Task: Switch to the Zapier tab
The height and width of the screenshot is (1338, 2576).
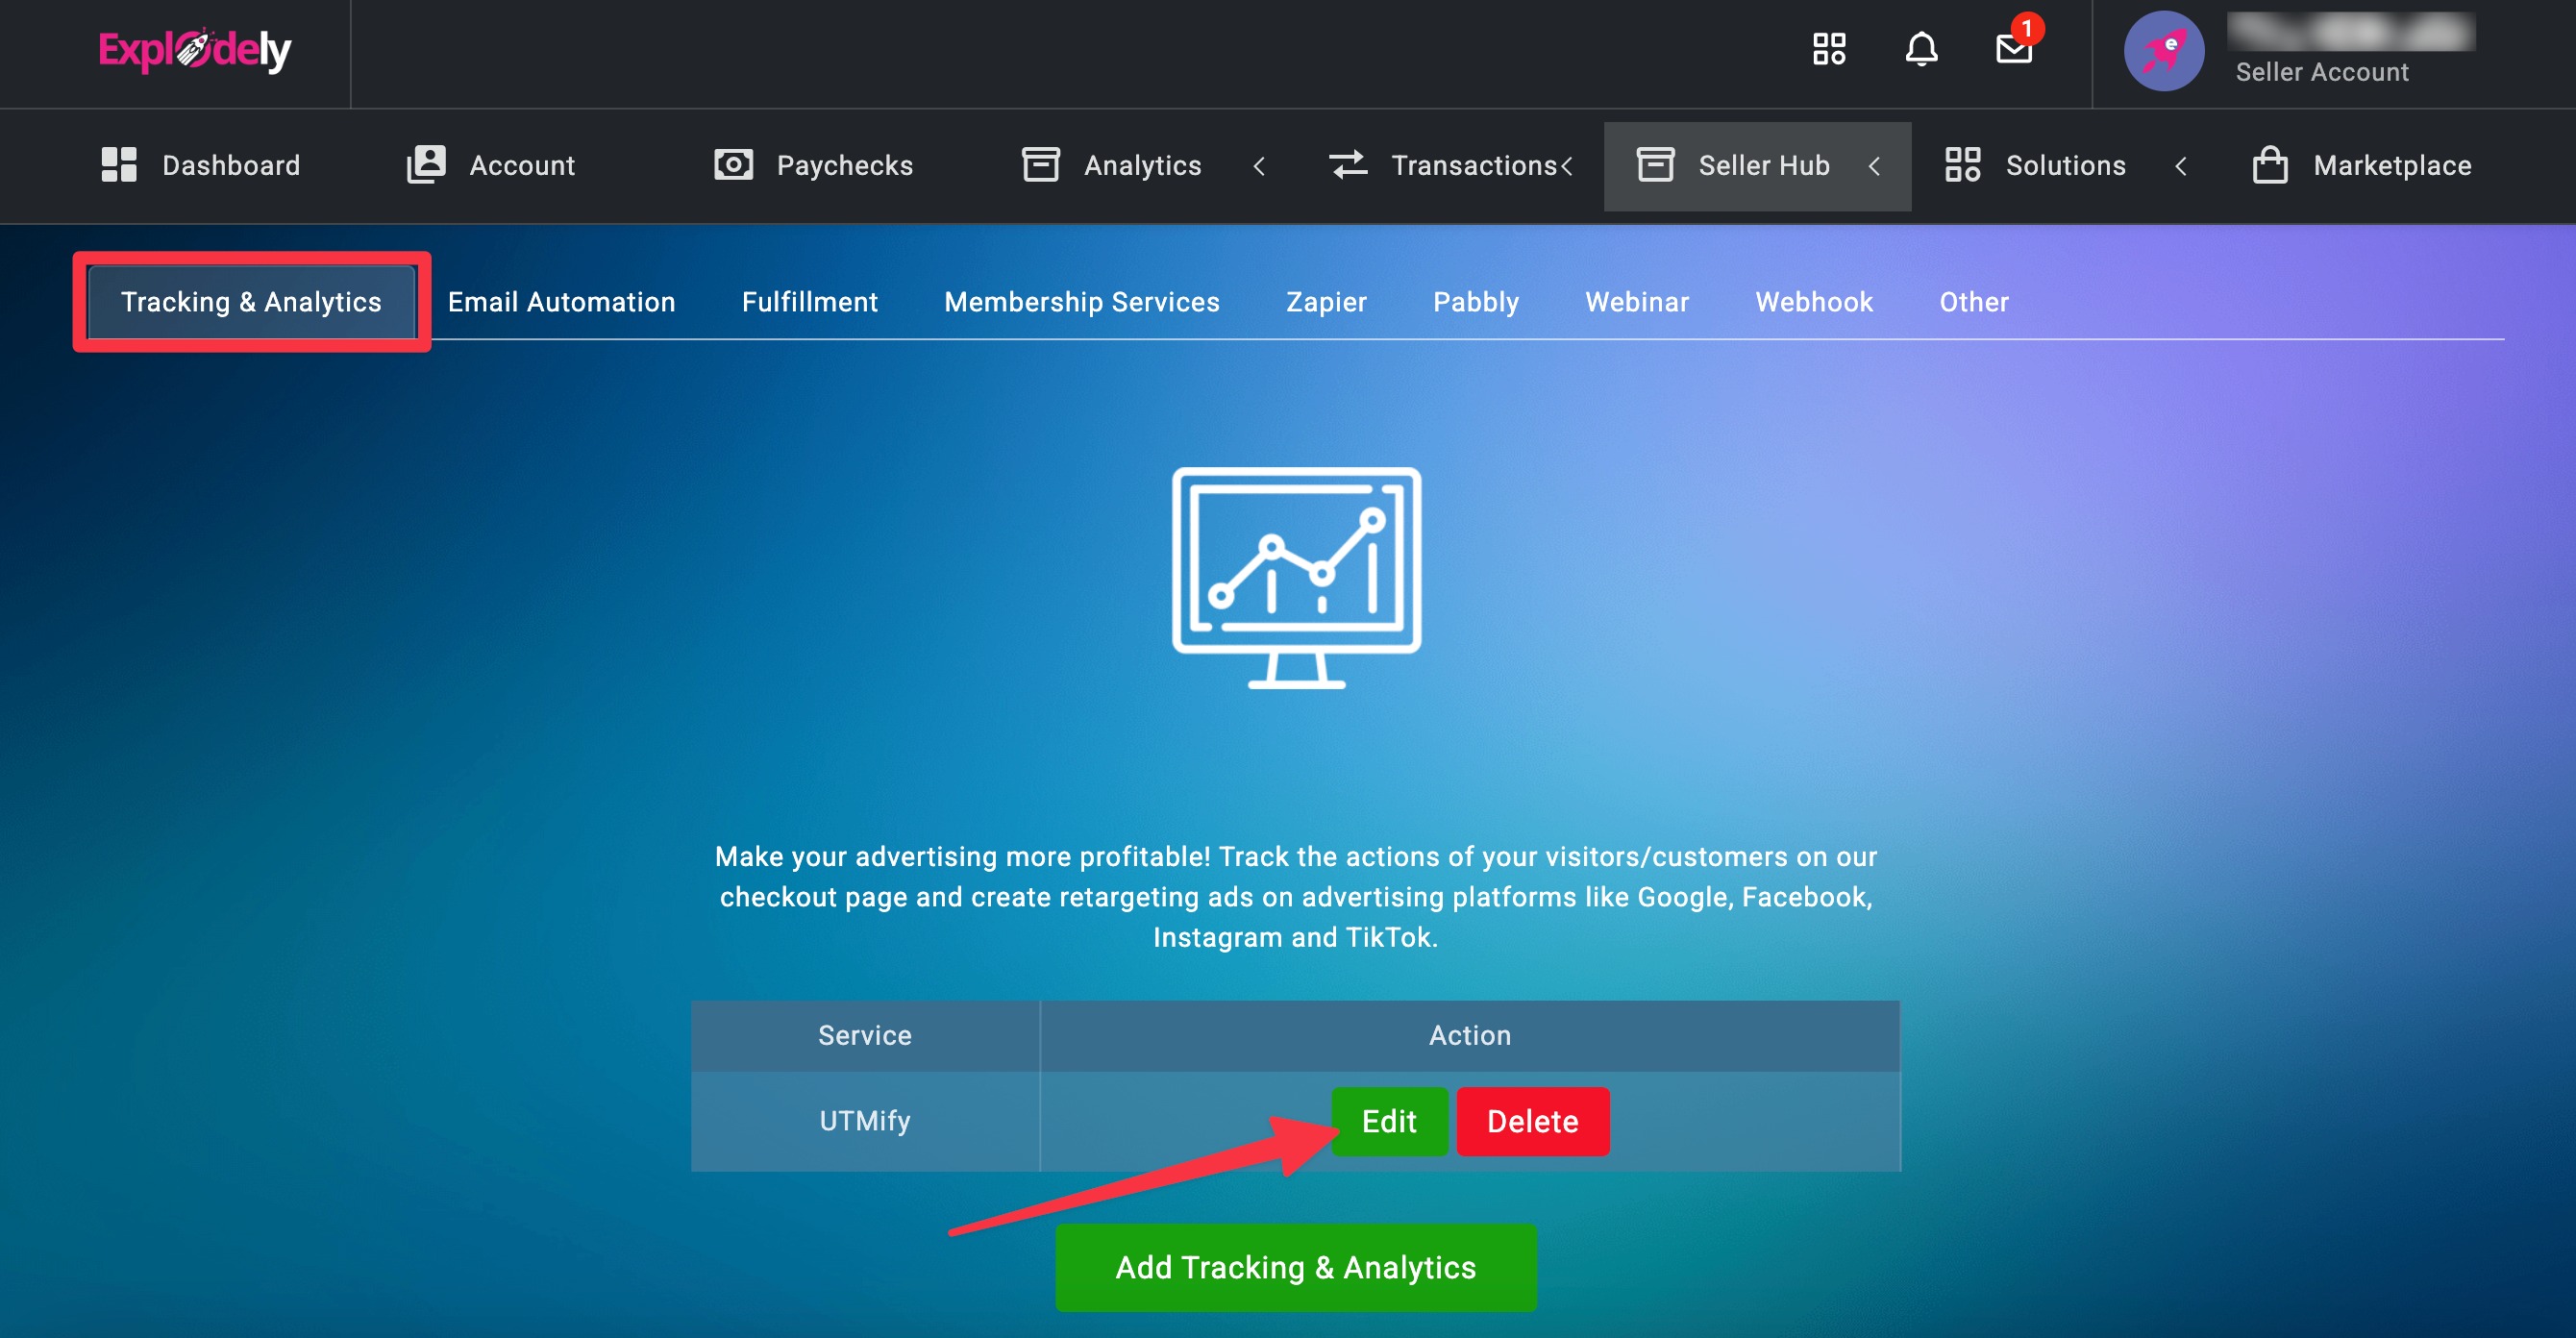Action: tap(1326, 302)
